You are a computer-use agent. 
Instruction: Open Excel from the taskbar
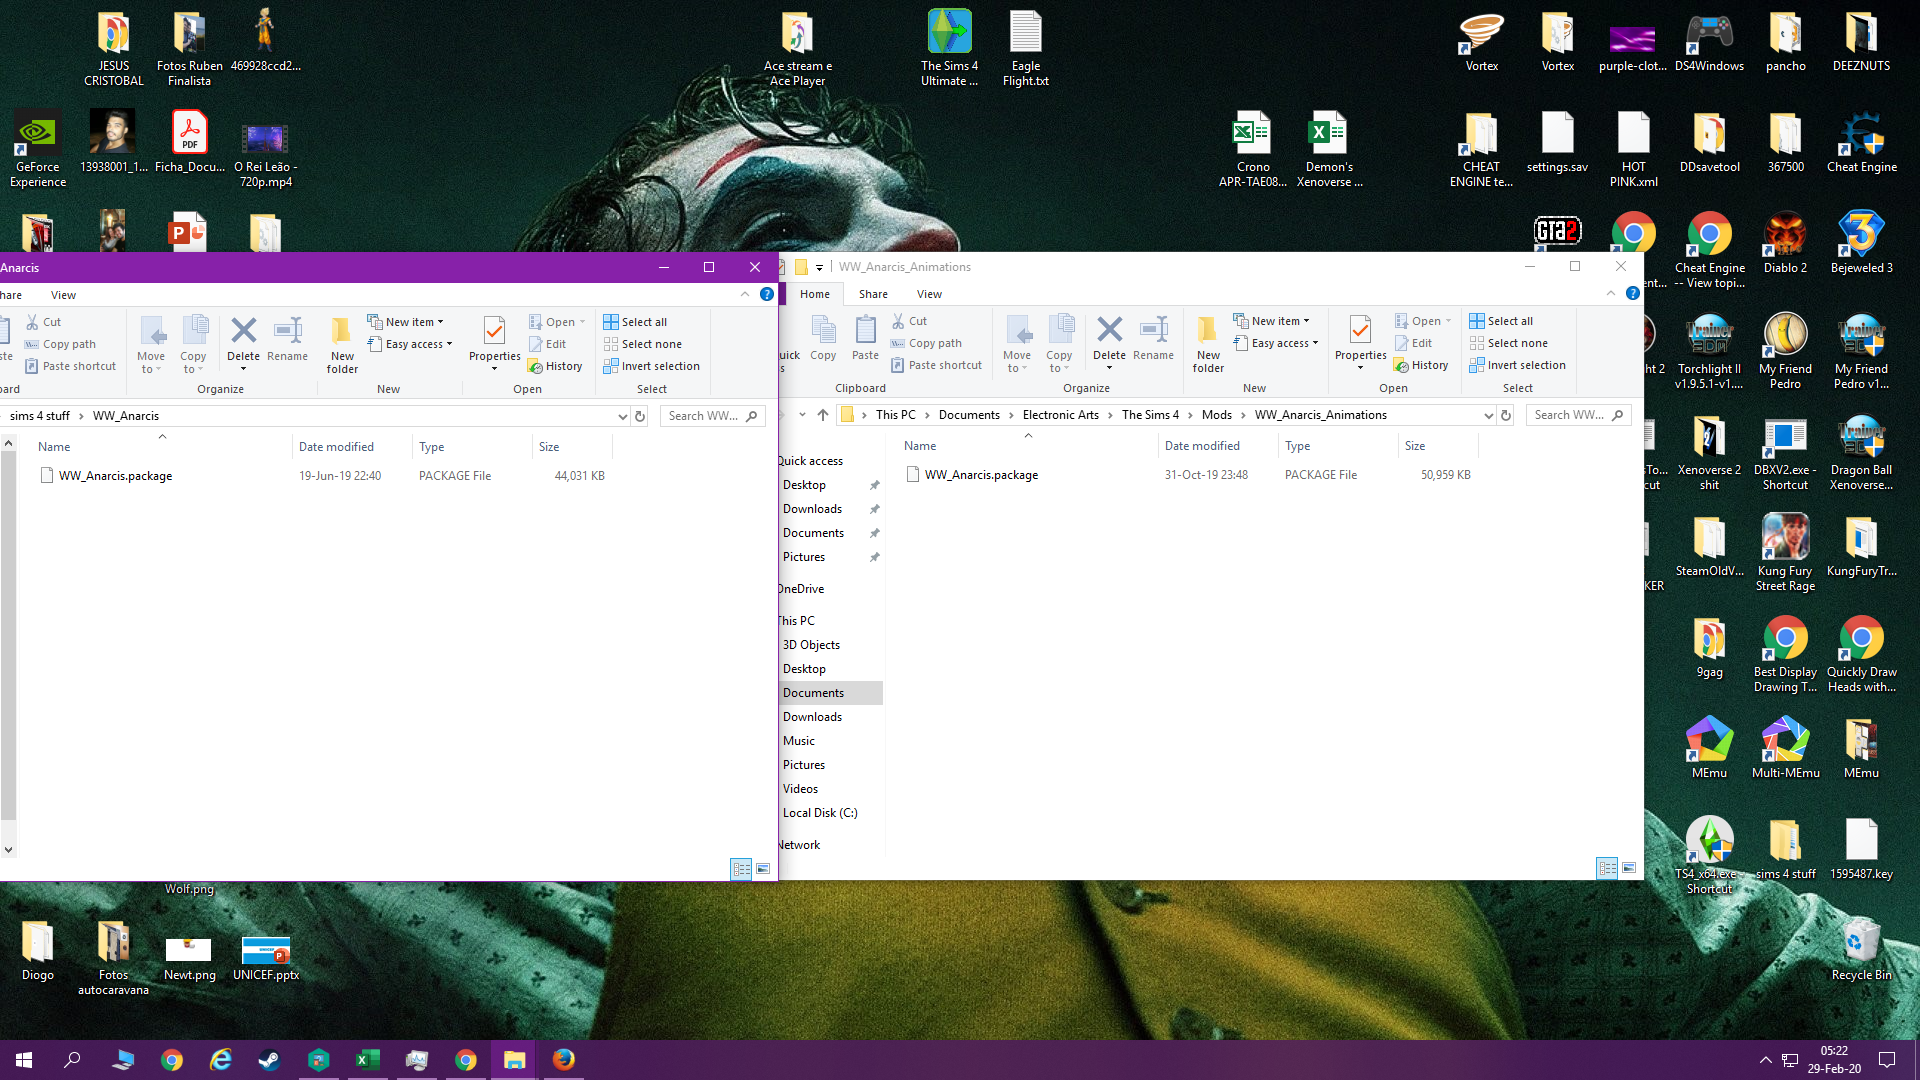[x=367, y=1060]
